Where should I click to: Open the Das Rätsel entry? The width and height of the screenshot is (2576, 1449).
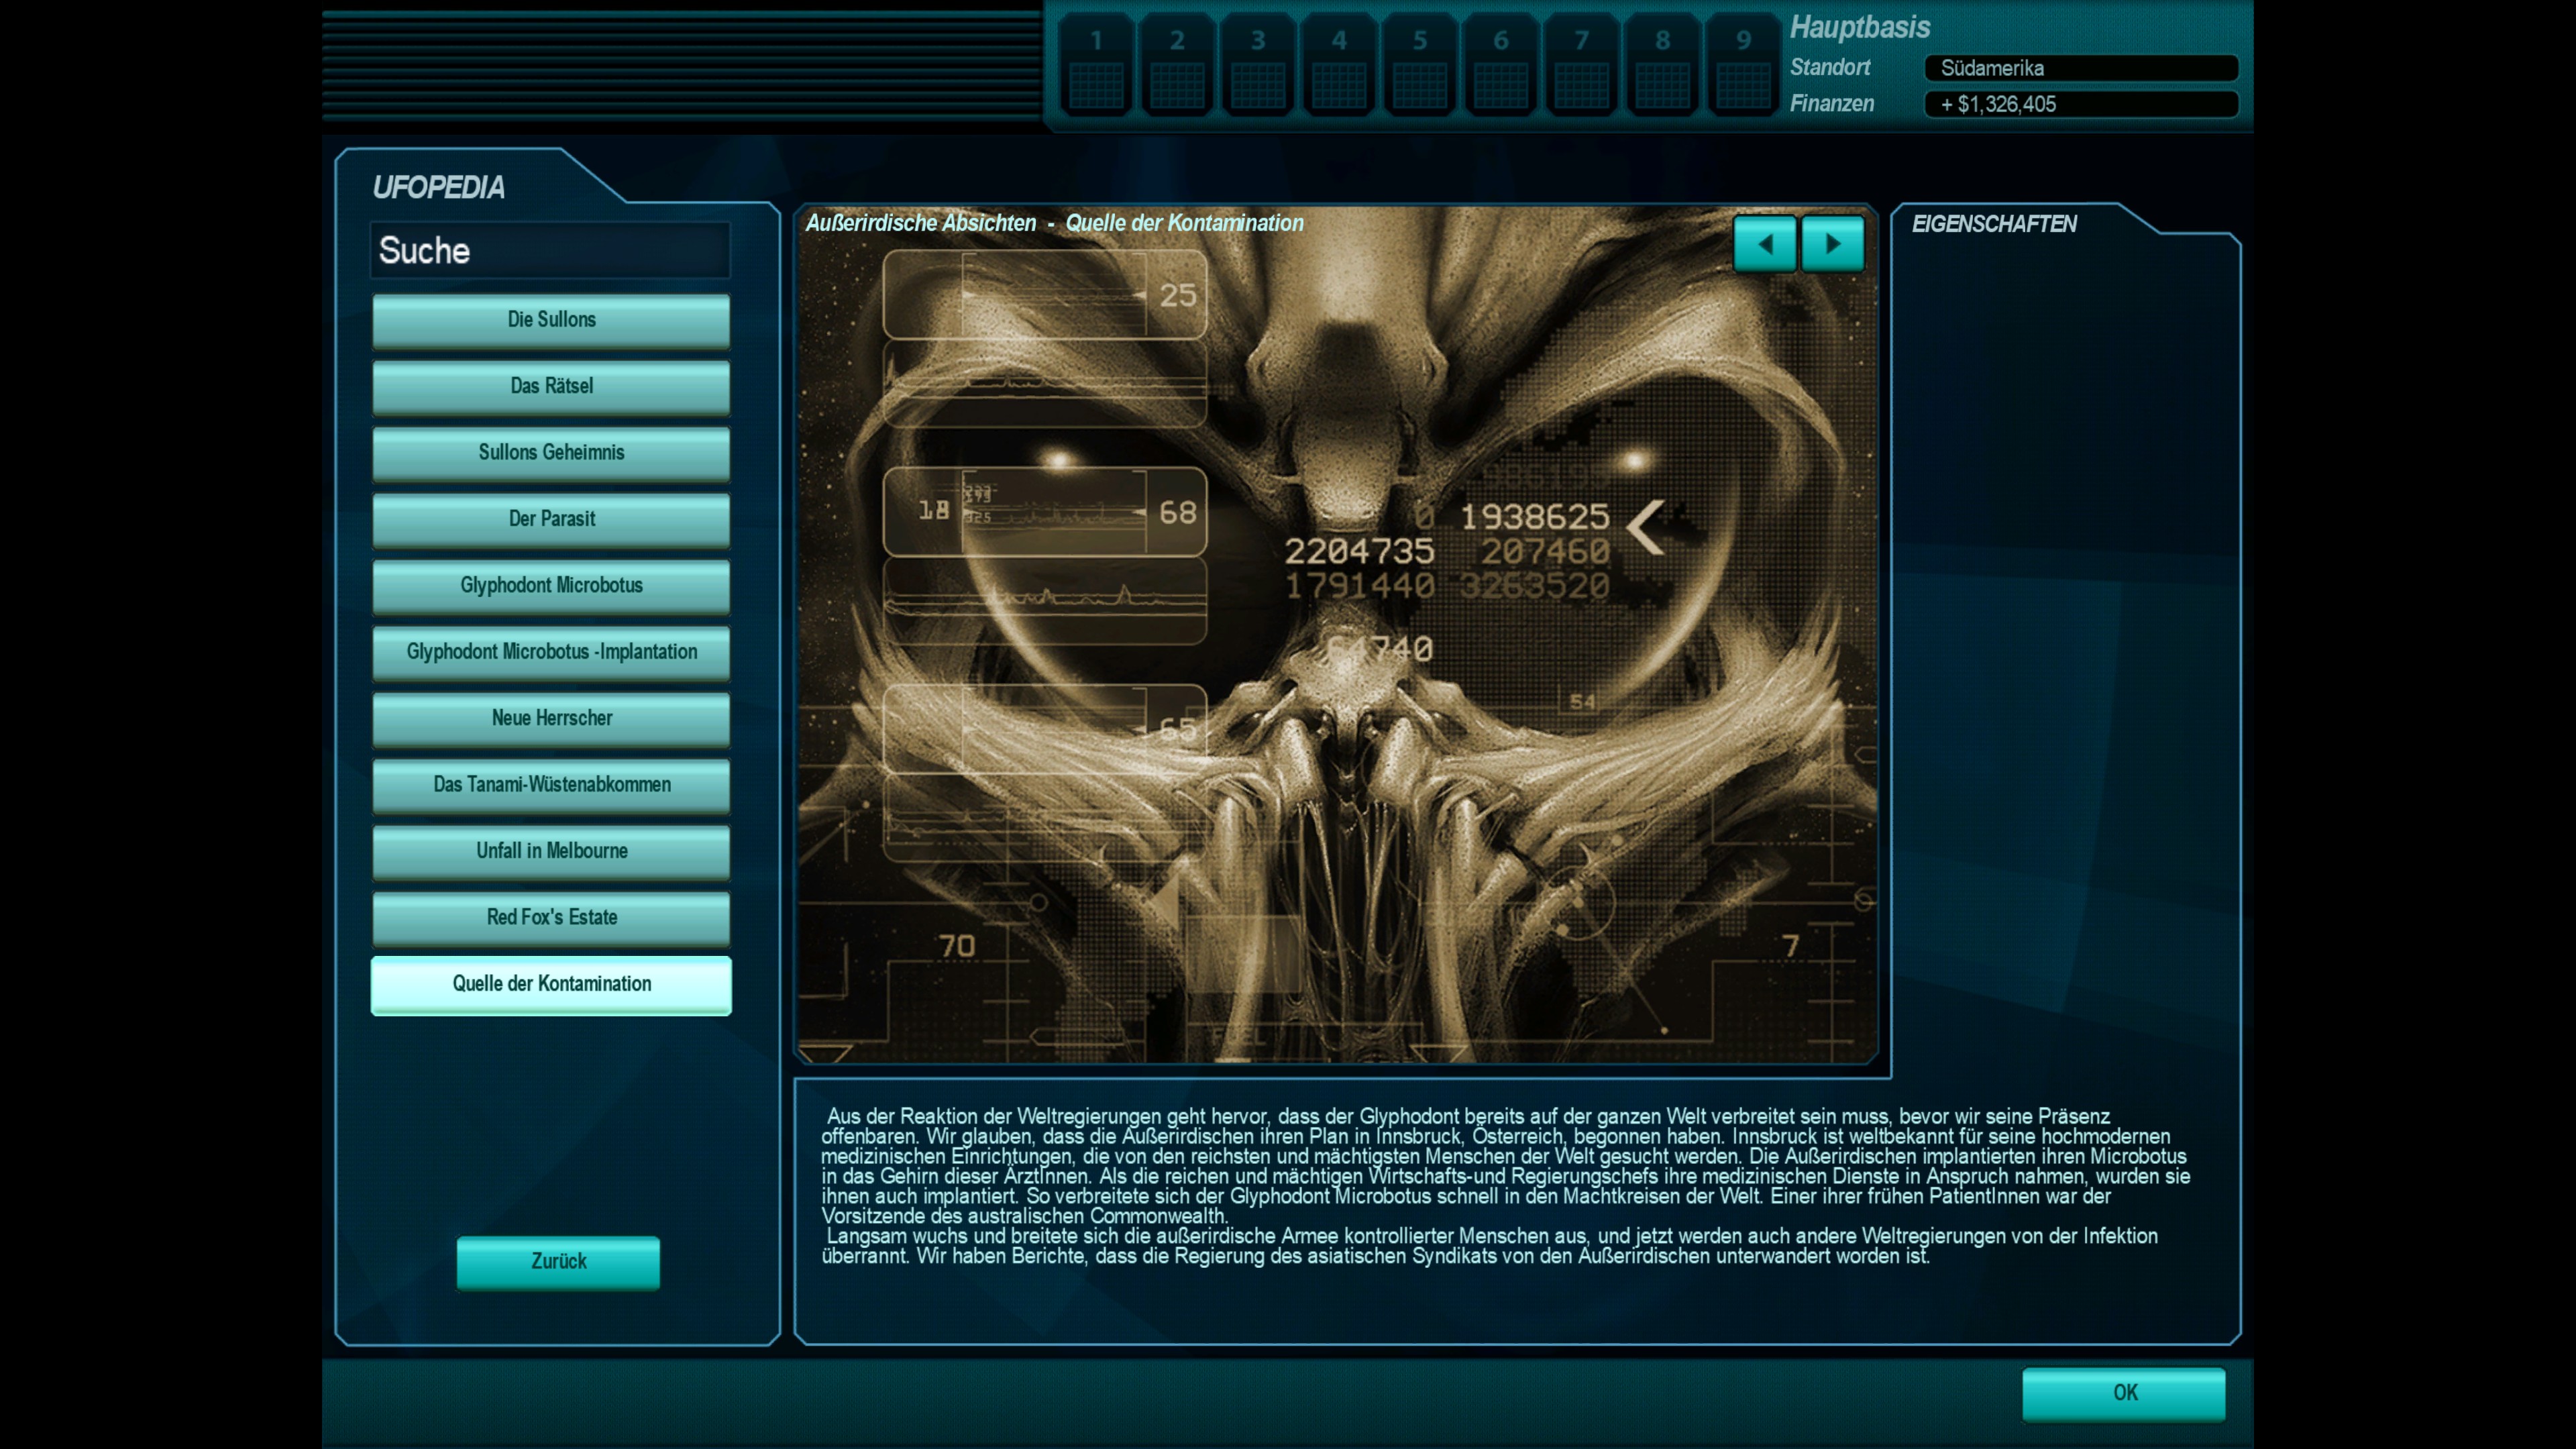coord(551,386)
